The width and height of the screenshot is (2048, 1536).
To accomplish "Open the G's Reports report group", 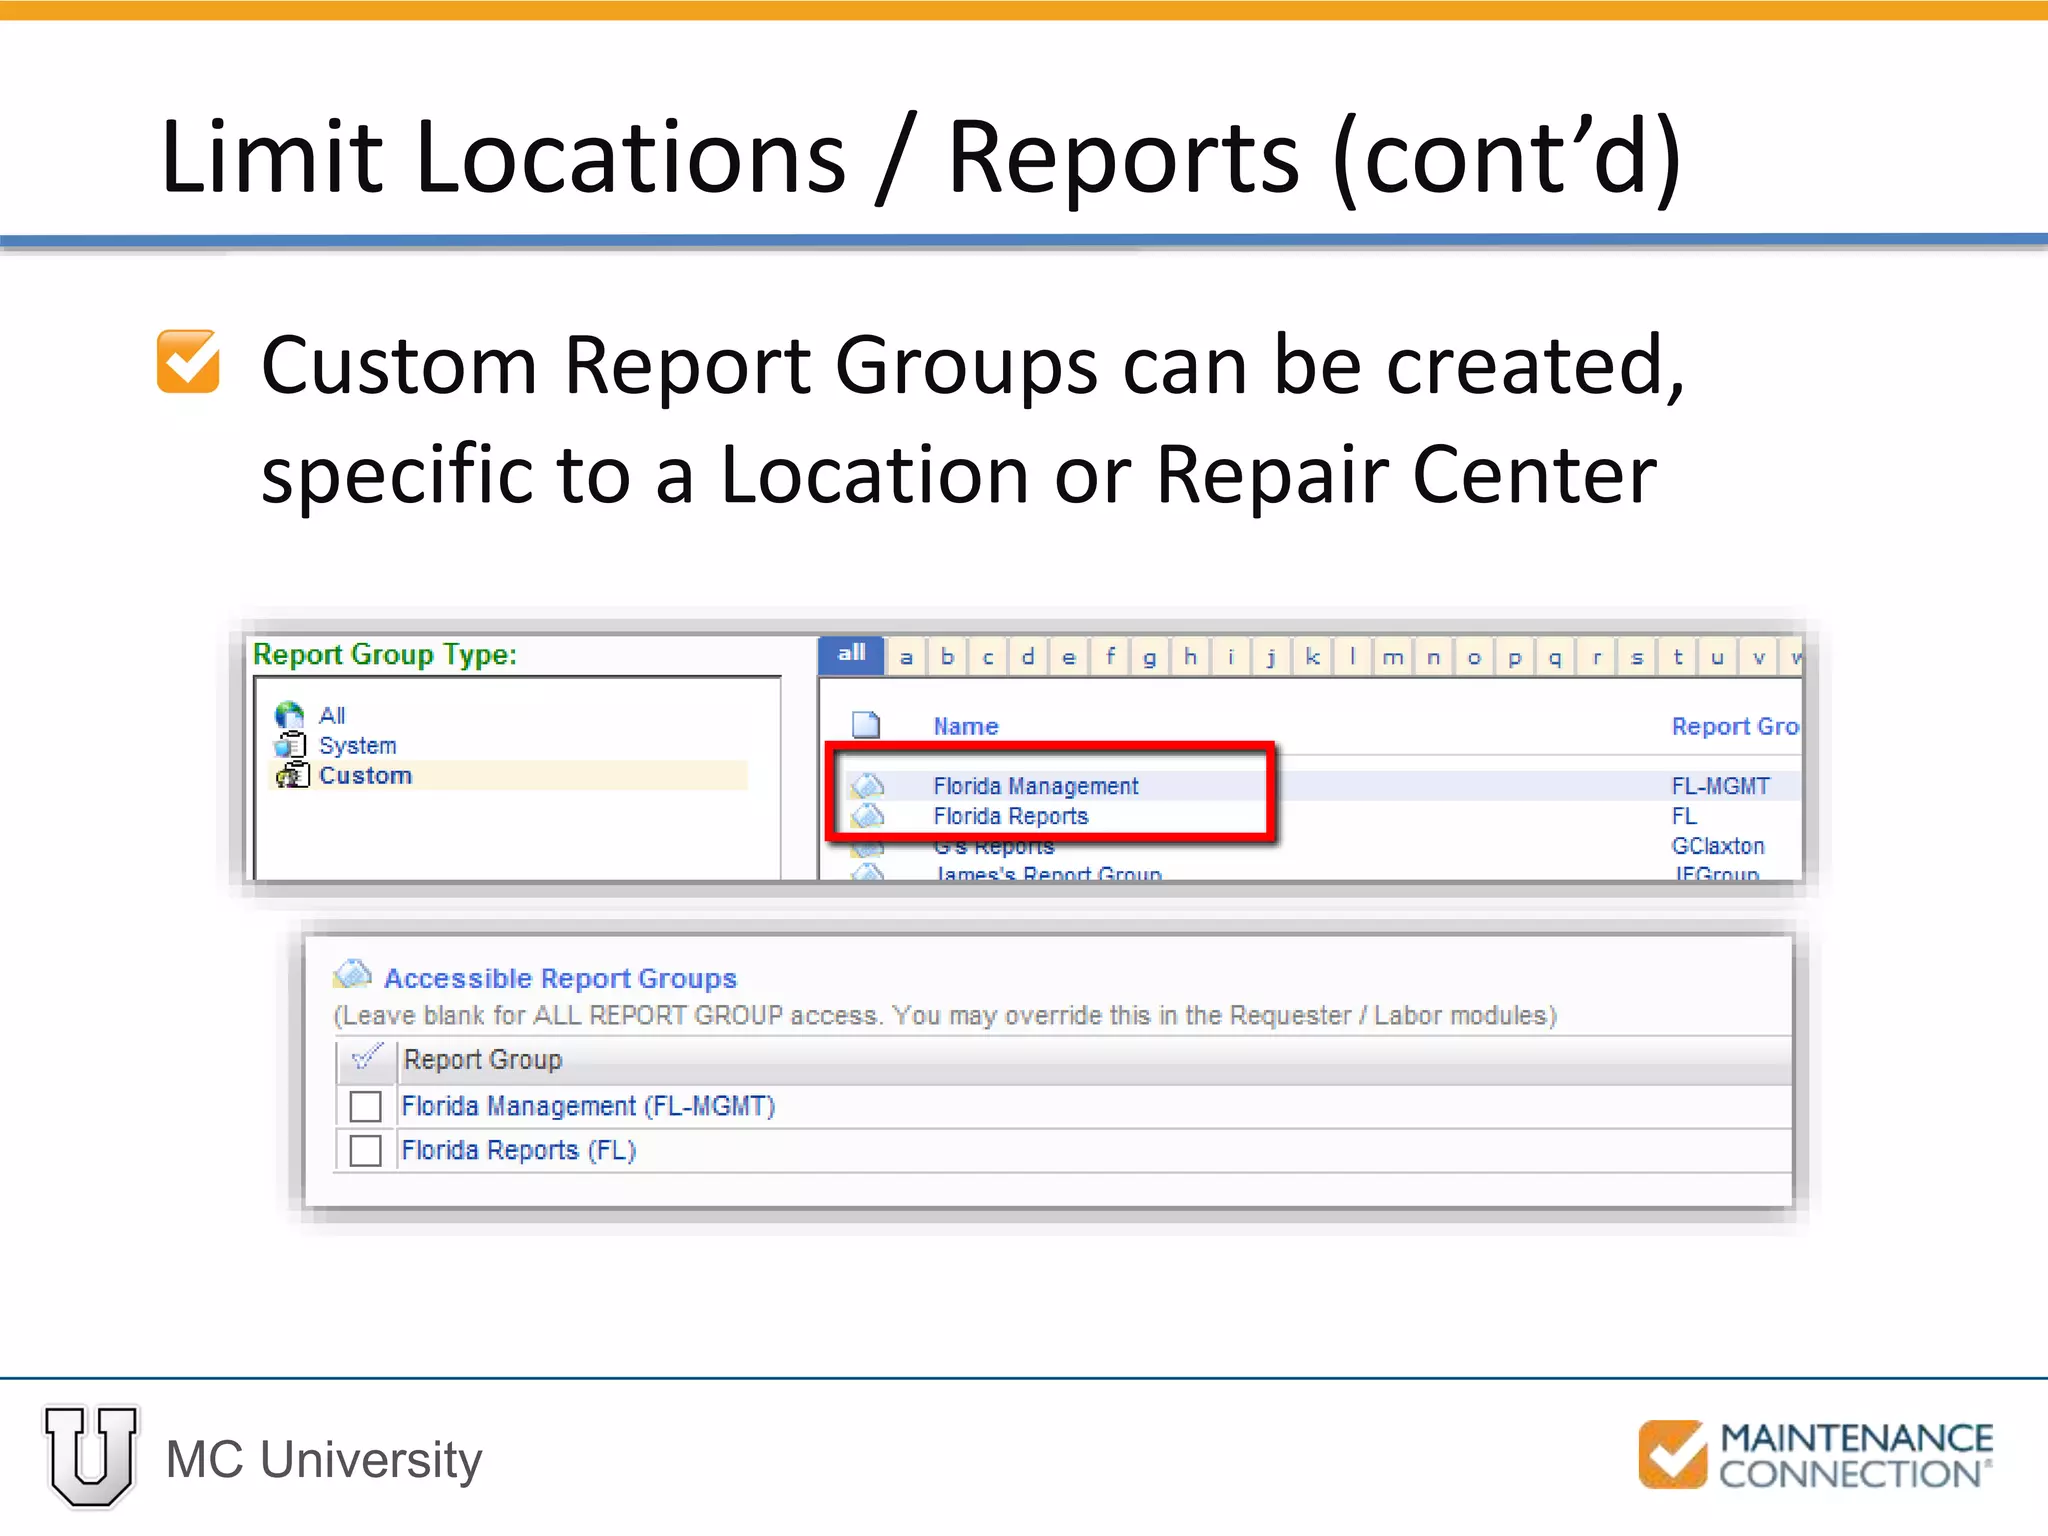I will click(994, 847).
